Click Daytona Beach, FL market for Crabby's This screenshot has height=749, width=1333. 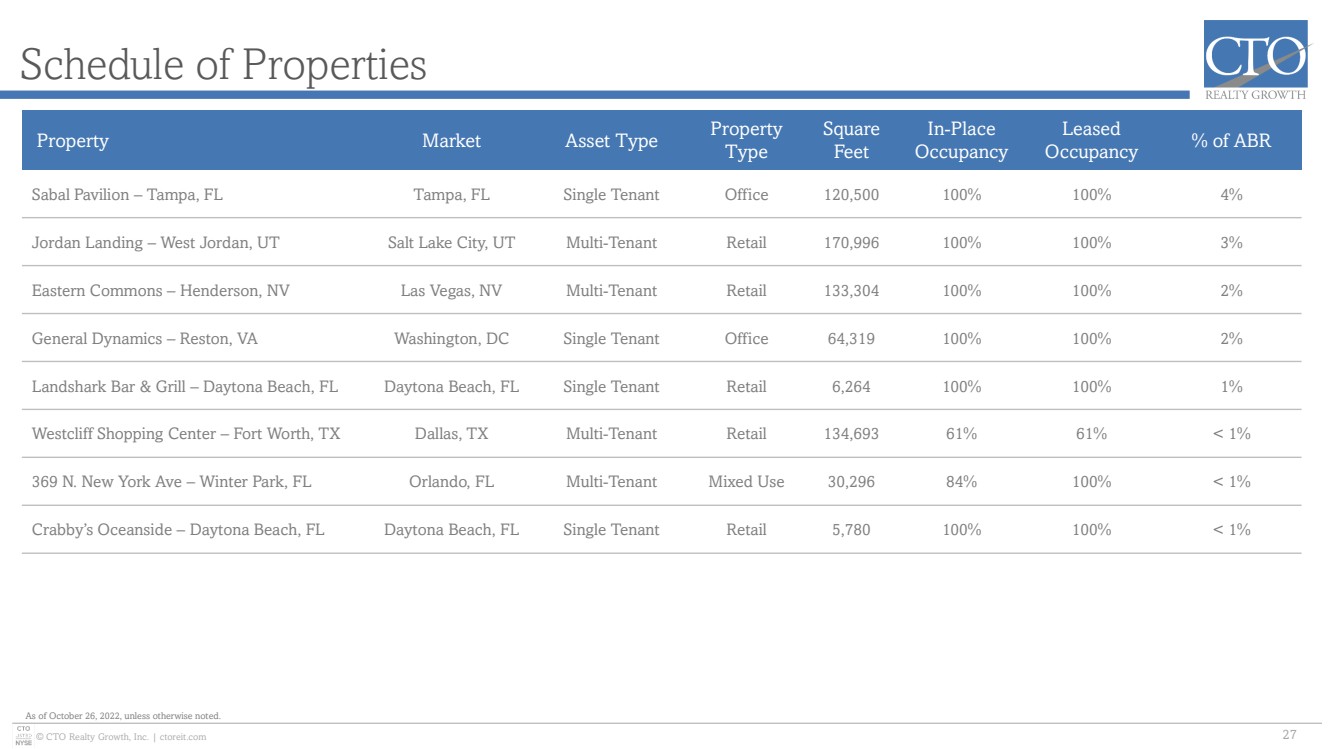point(451,530)
